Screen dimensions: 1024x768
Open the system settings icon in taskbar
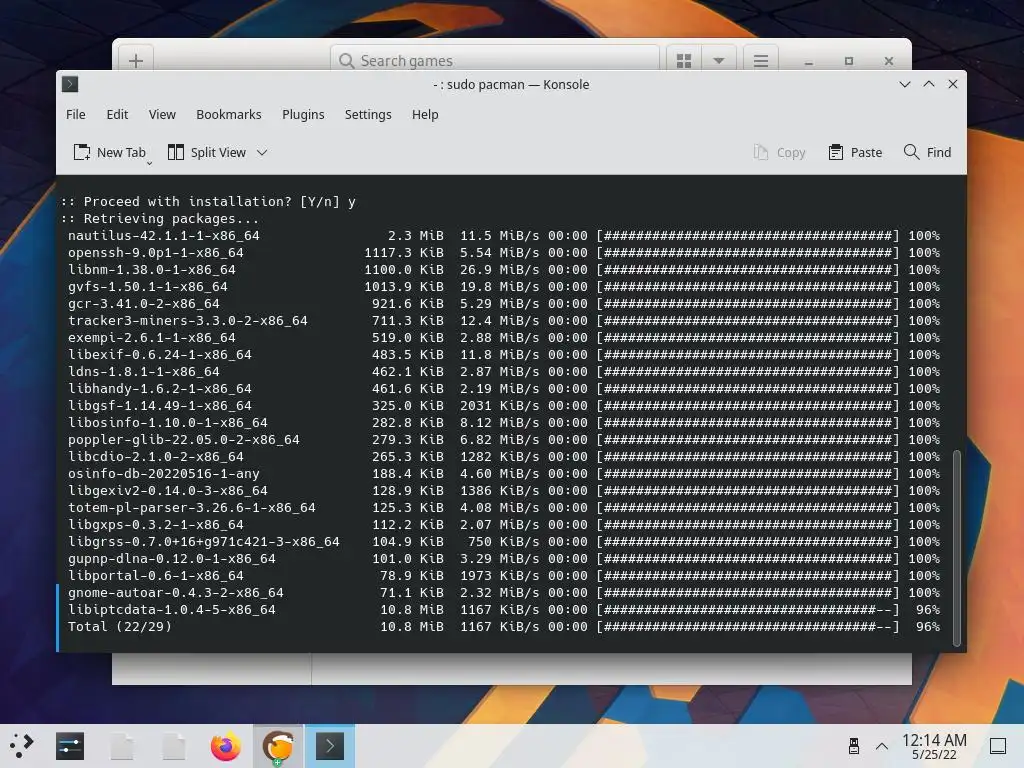pyautogui.click(x=70, y=746)
